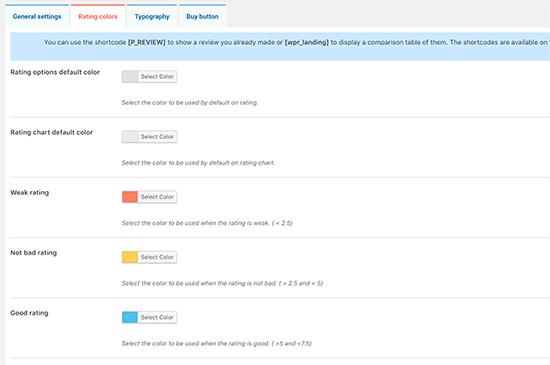Screen dimensions: 550x365
Task: Click the 'Weak rating' label
Action: click(x=29, y=192)
